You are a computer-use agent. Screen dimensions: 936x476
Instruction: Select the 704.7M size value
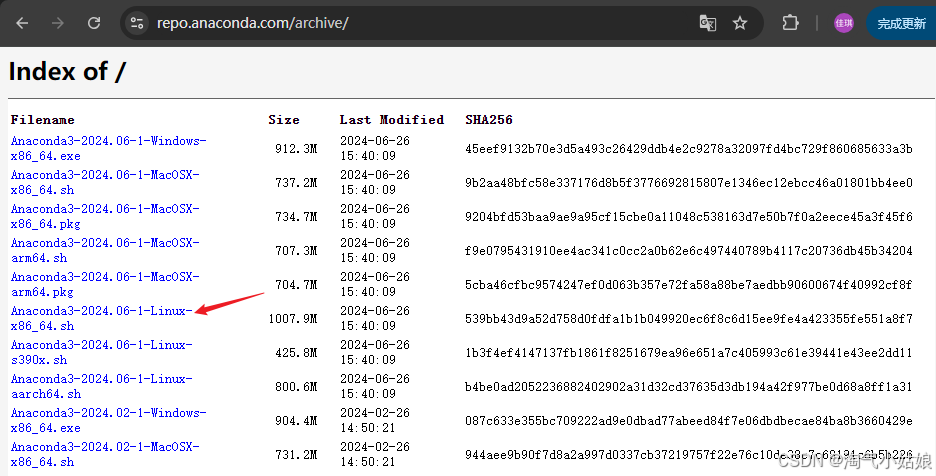point(296,284)
